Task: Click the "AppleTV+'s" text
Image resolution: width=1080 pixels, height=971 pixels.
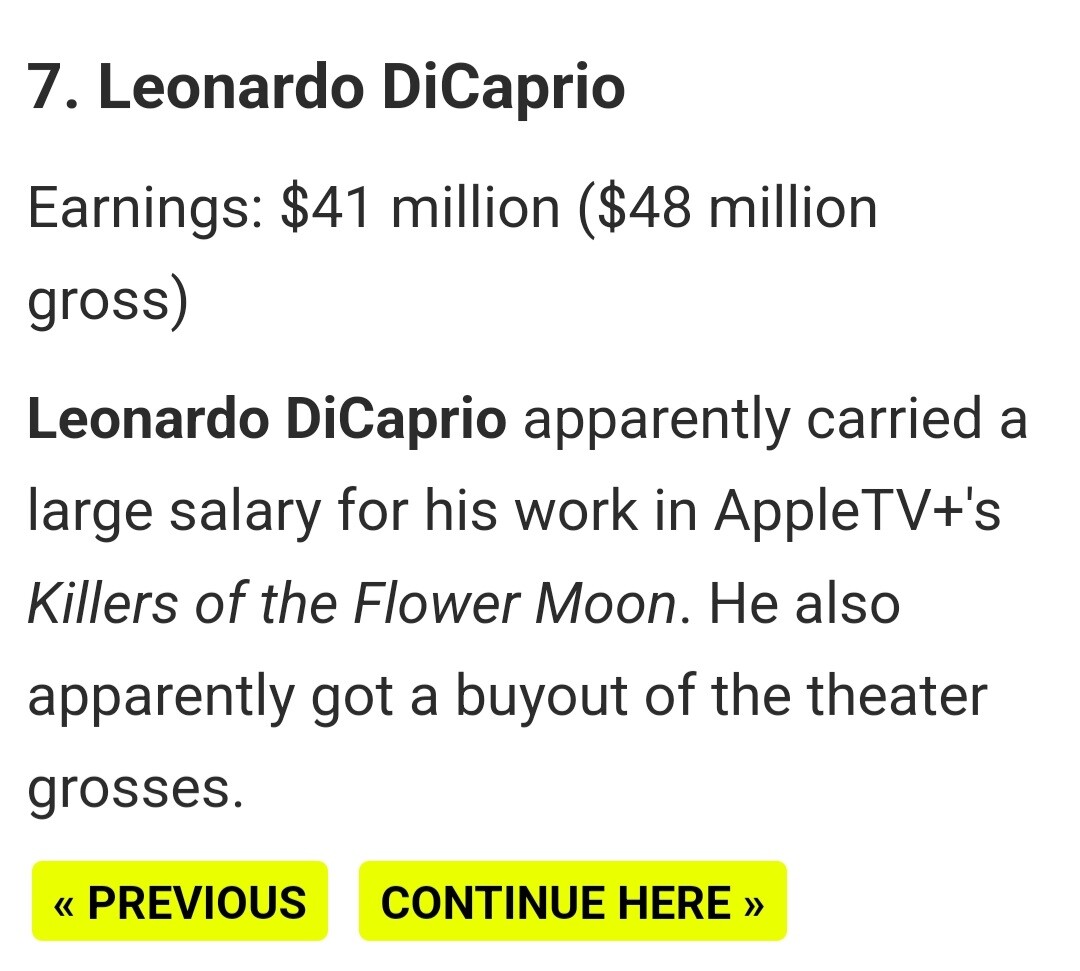Action: pos(857,512)
